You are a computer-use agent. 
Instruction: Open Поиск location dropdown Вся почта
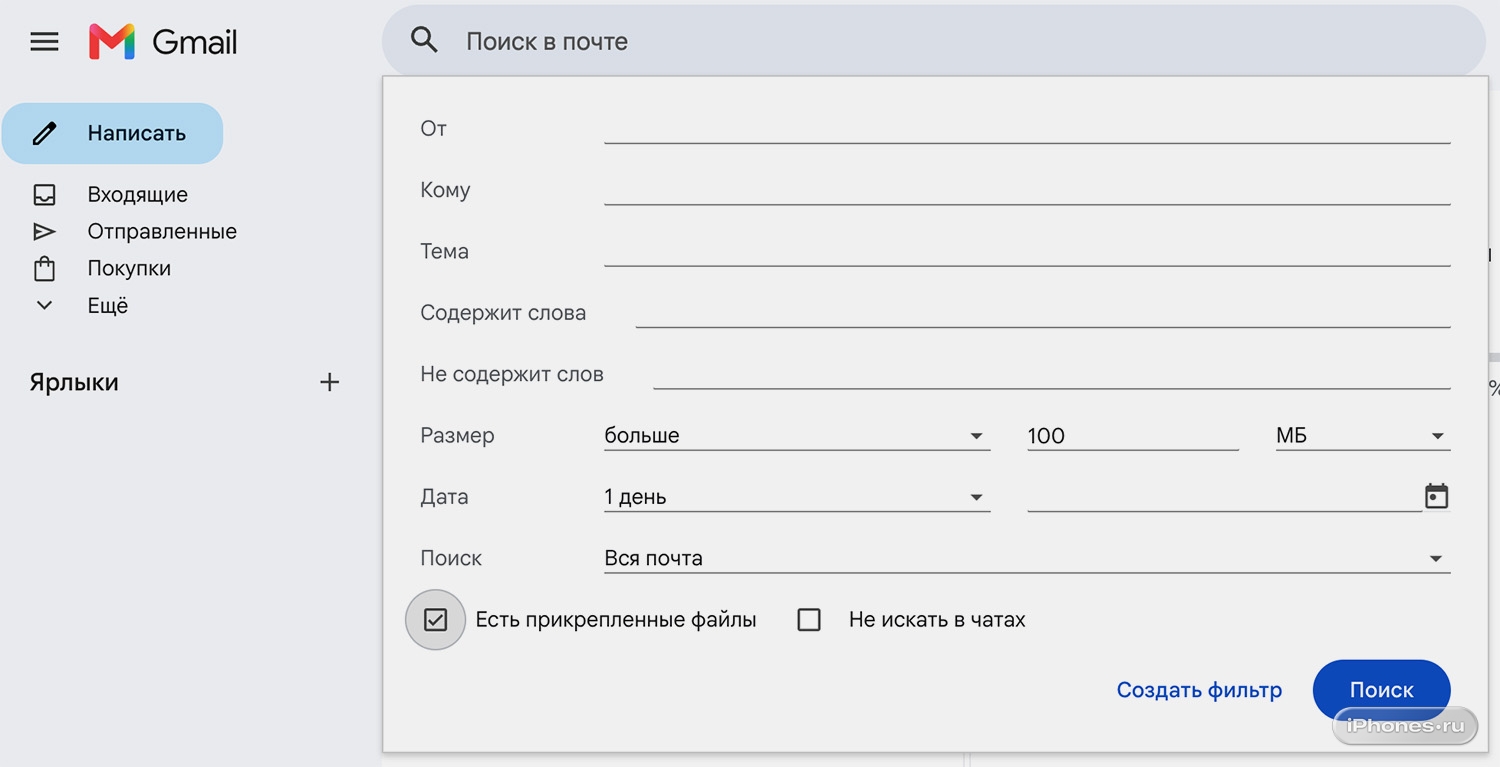coord(1027,558)
